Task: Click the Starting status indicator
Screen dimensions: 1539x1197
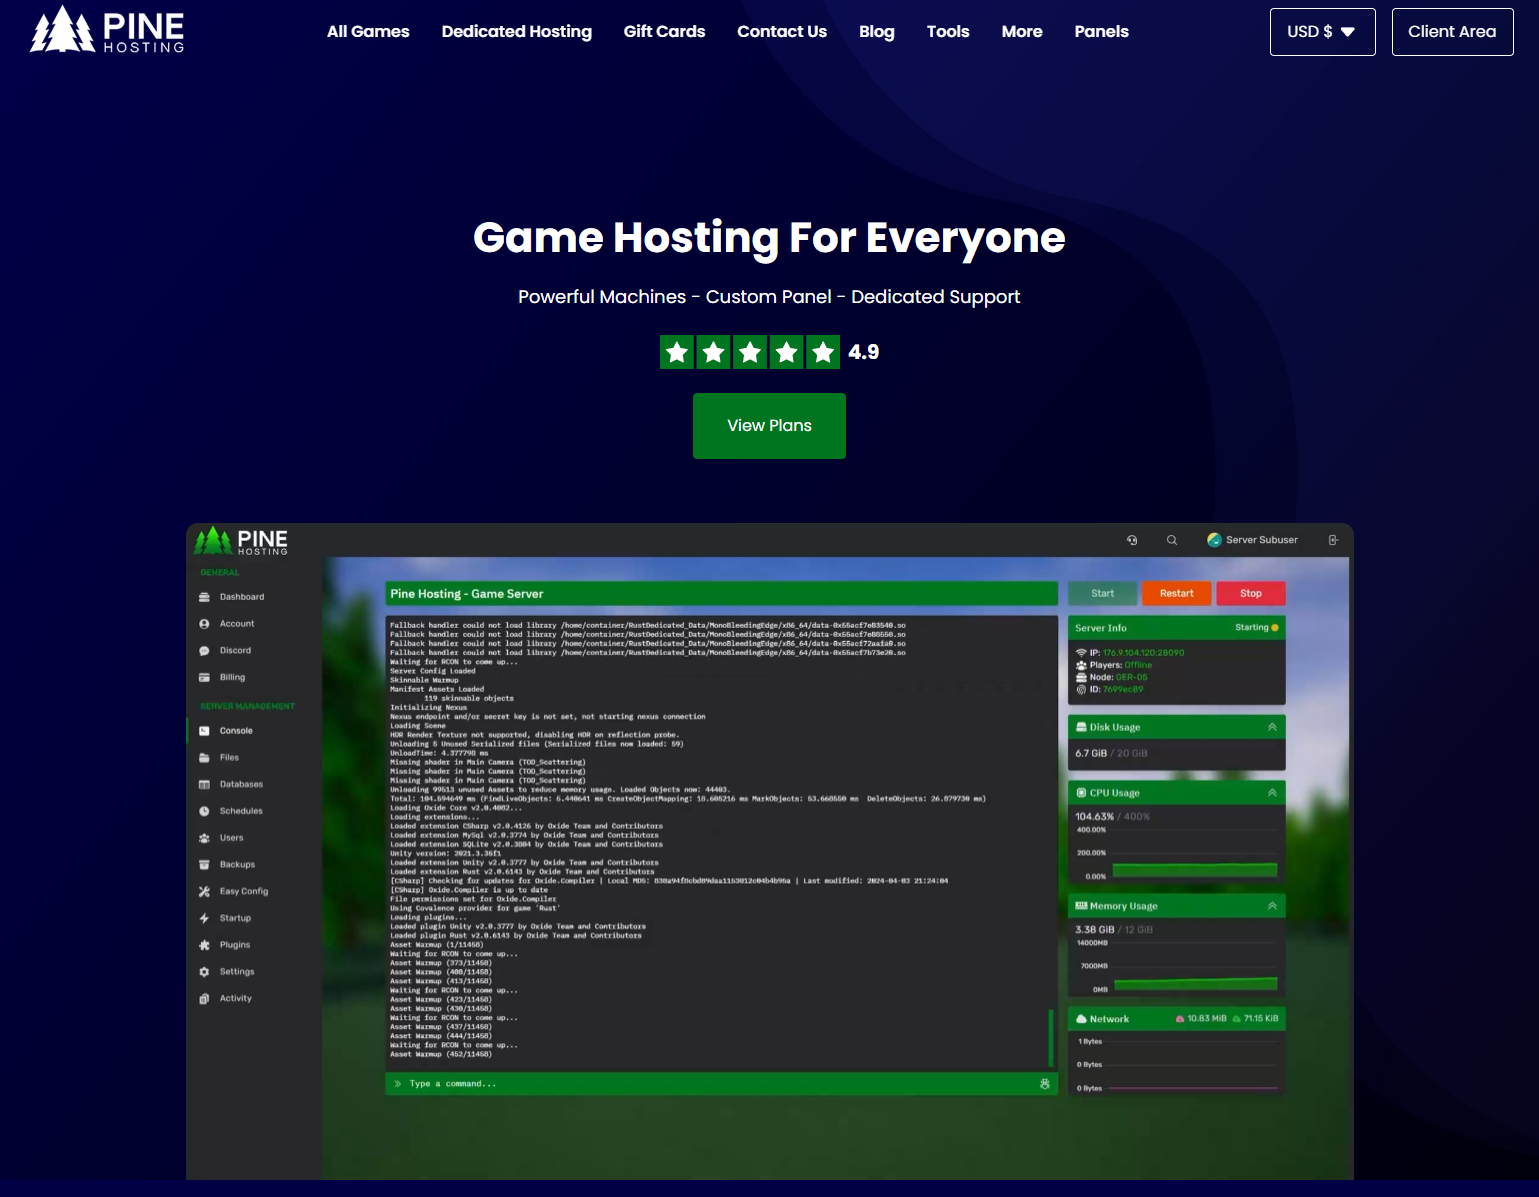Action: pos(1256,628)
